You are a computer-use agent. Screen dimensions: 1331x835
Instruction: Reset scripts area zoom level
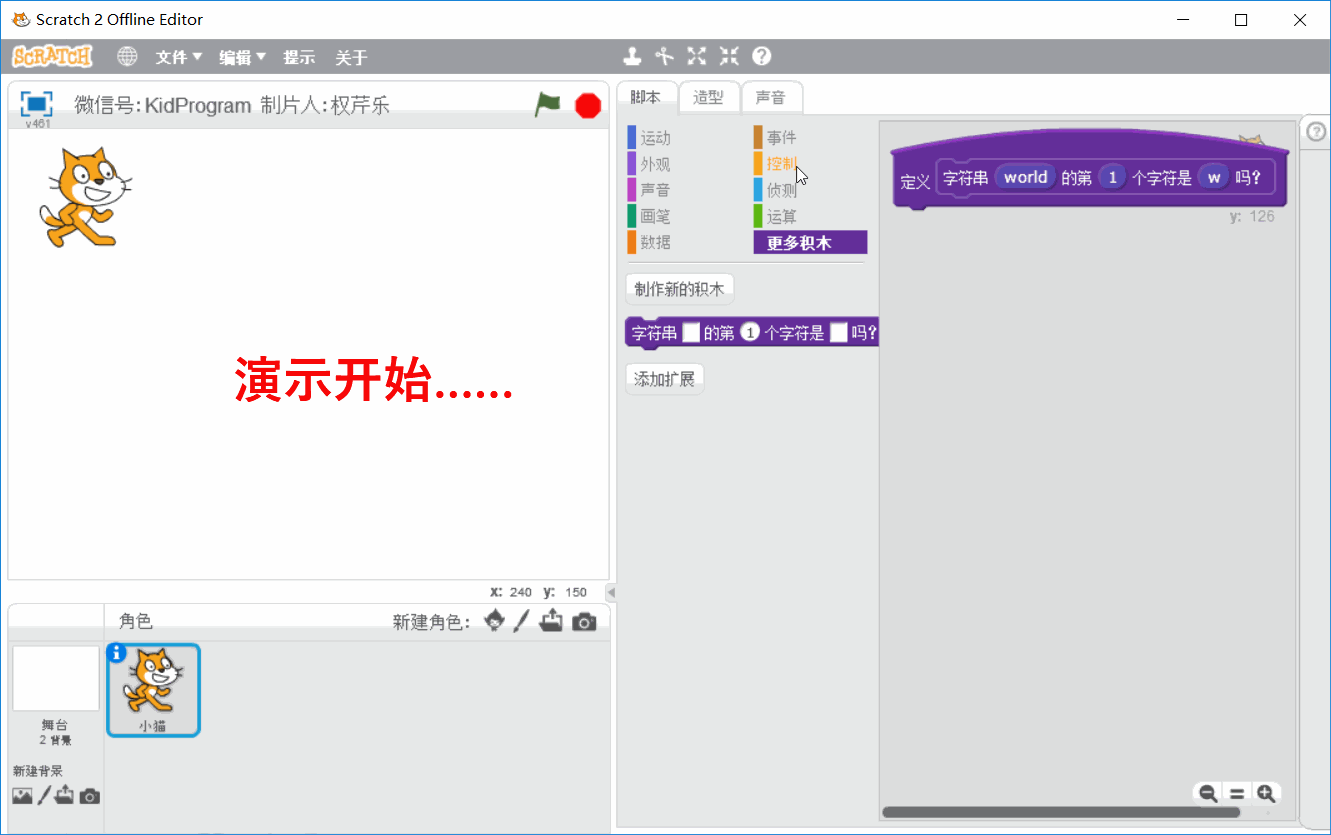1237,793
